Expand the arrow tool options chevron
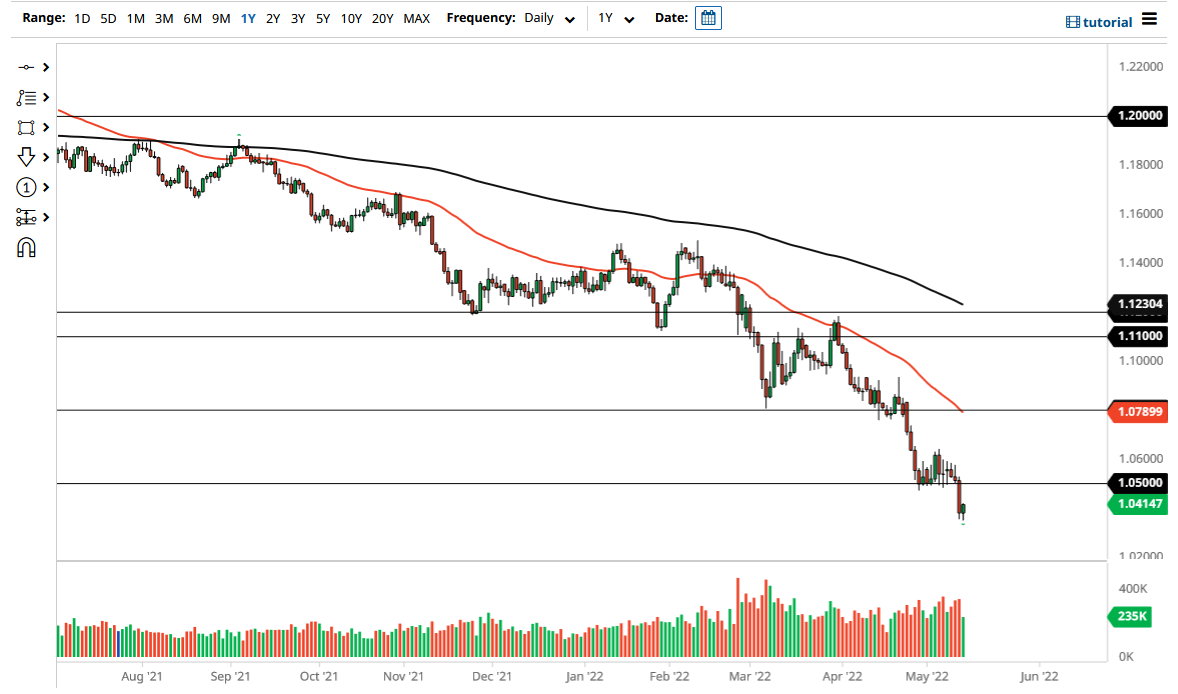This screenshot has width=1178, height=694. [44, 157]
